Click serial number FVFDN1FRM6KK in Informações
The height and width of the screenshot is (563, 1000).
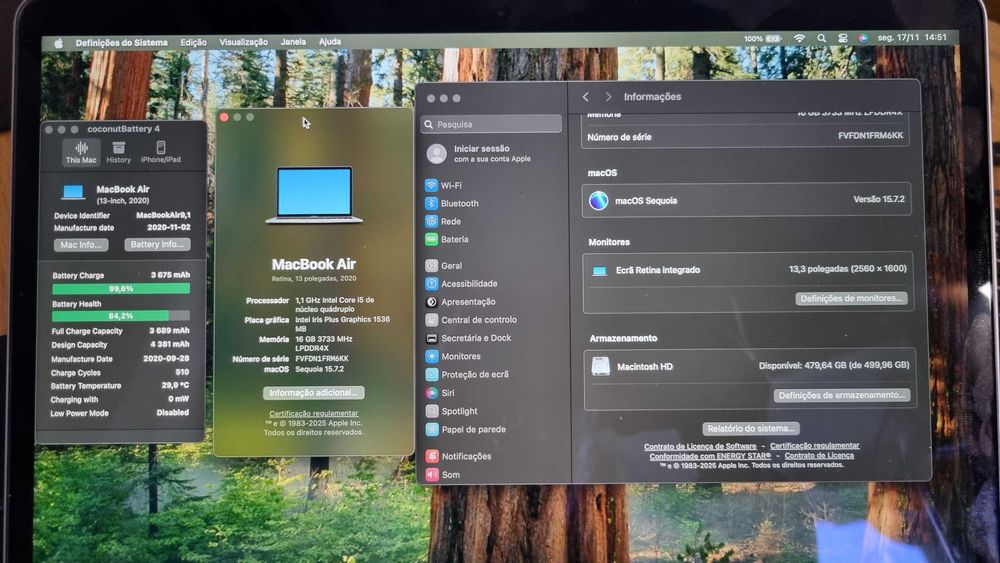tap(871, 136)
